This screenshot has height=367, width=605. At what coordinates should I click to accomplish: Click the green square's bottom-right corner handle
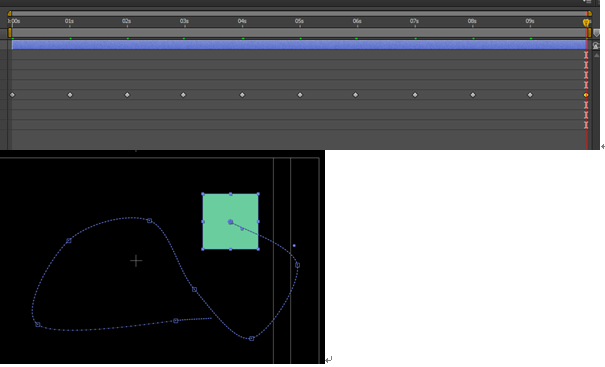[258, 249]
